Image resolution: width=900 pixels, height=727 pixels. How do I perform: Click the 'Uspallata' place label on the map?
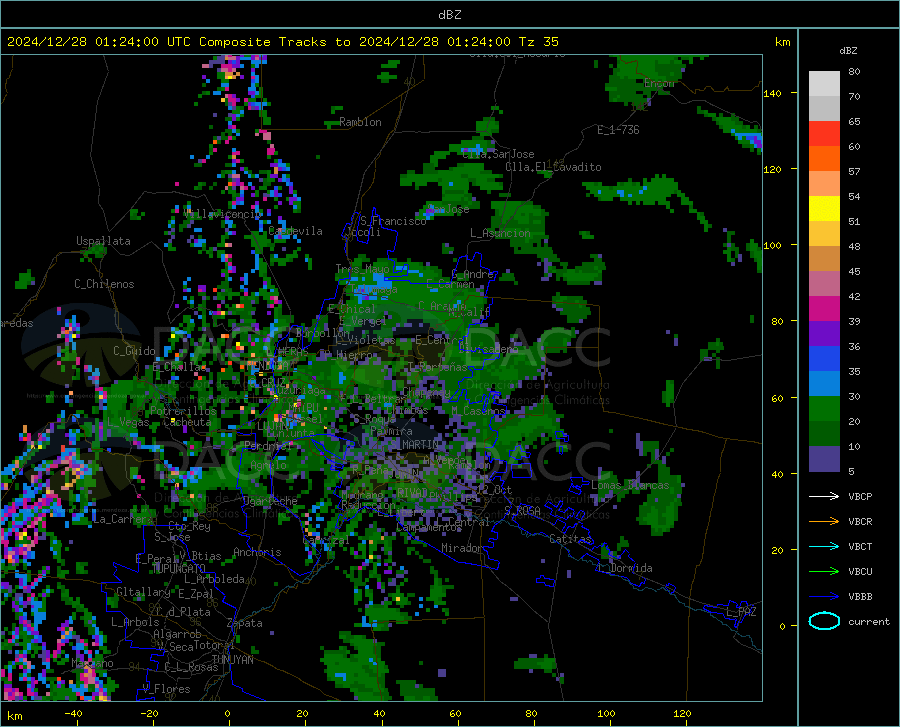(103, 242)
